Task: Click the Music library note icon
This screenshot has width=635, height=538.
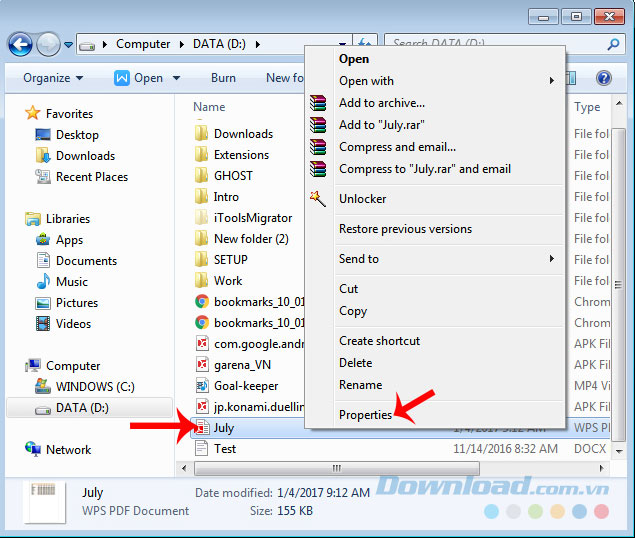Action: (43, 282)
